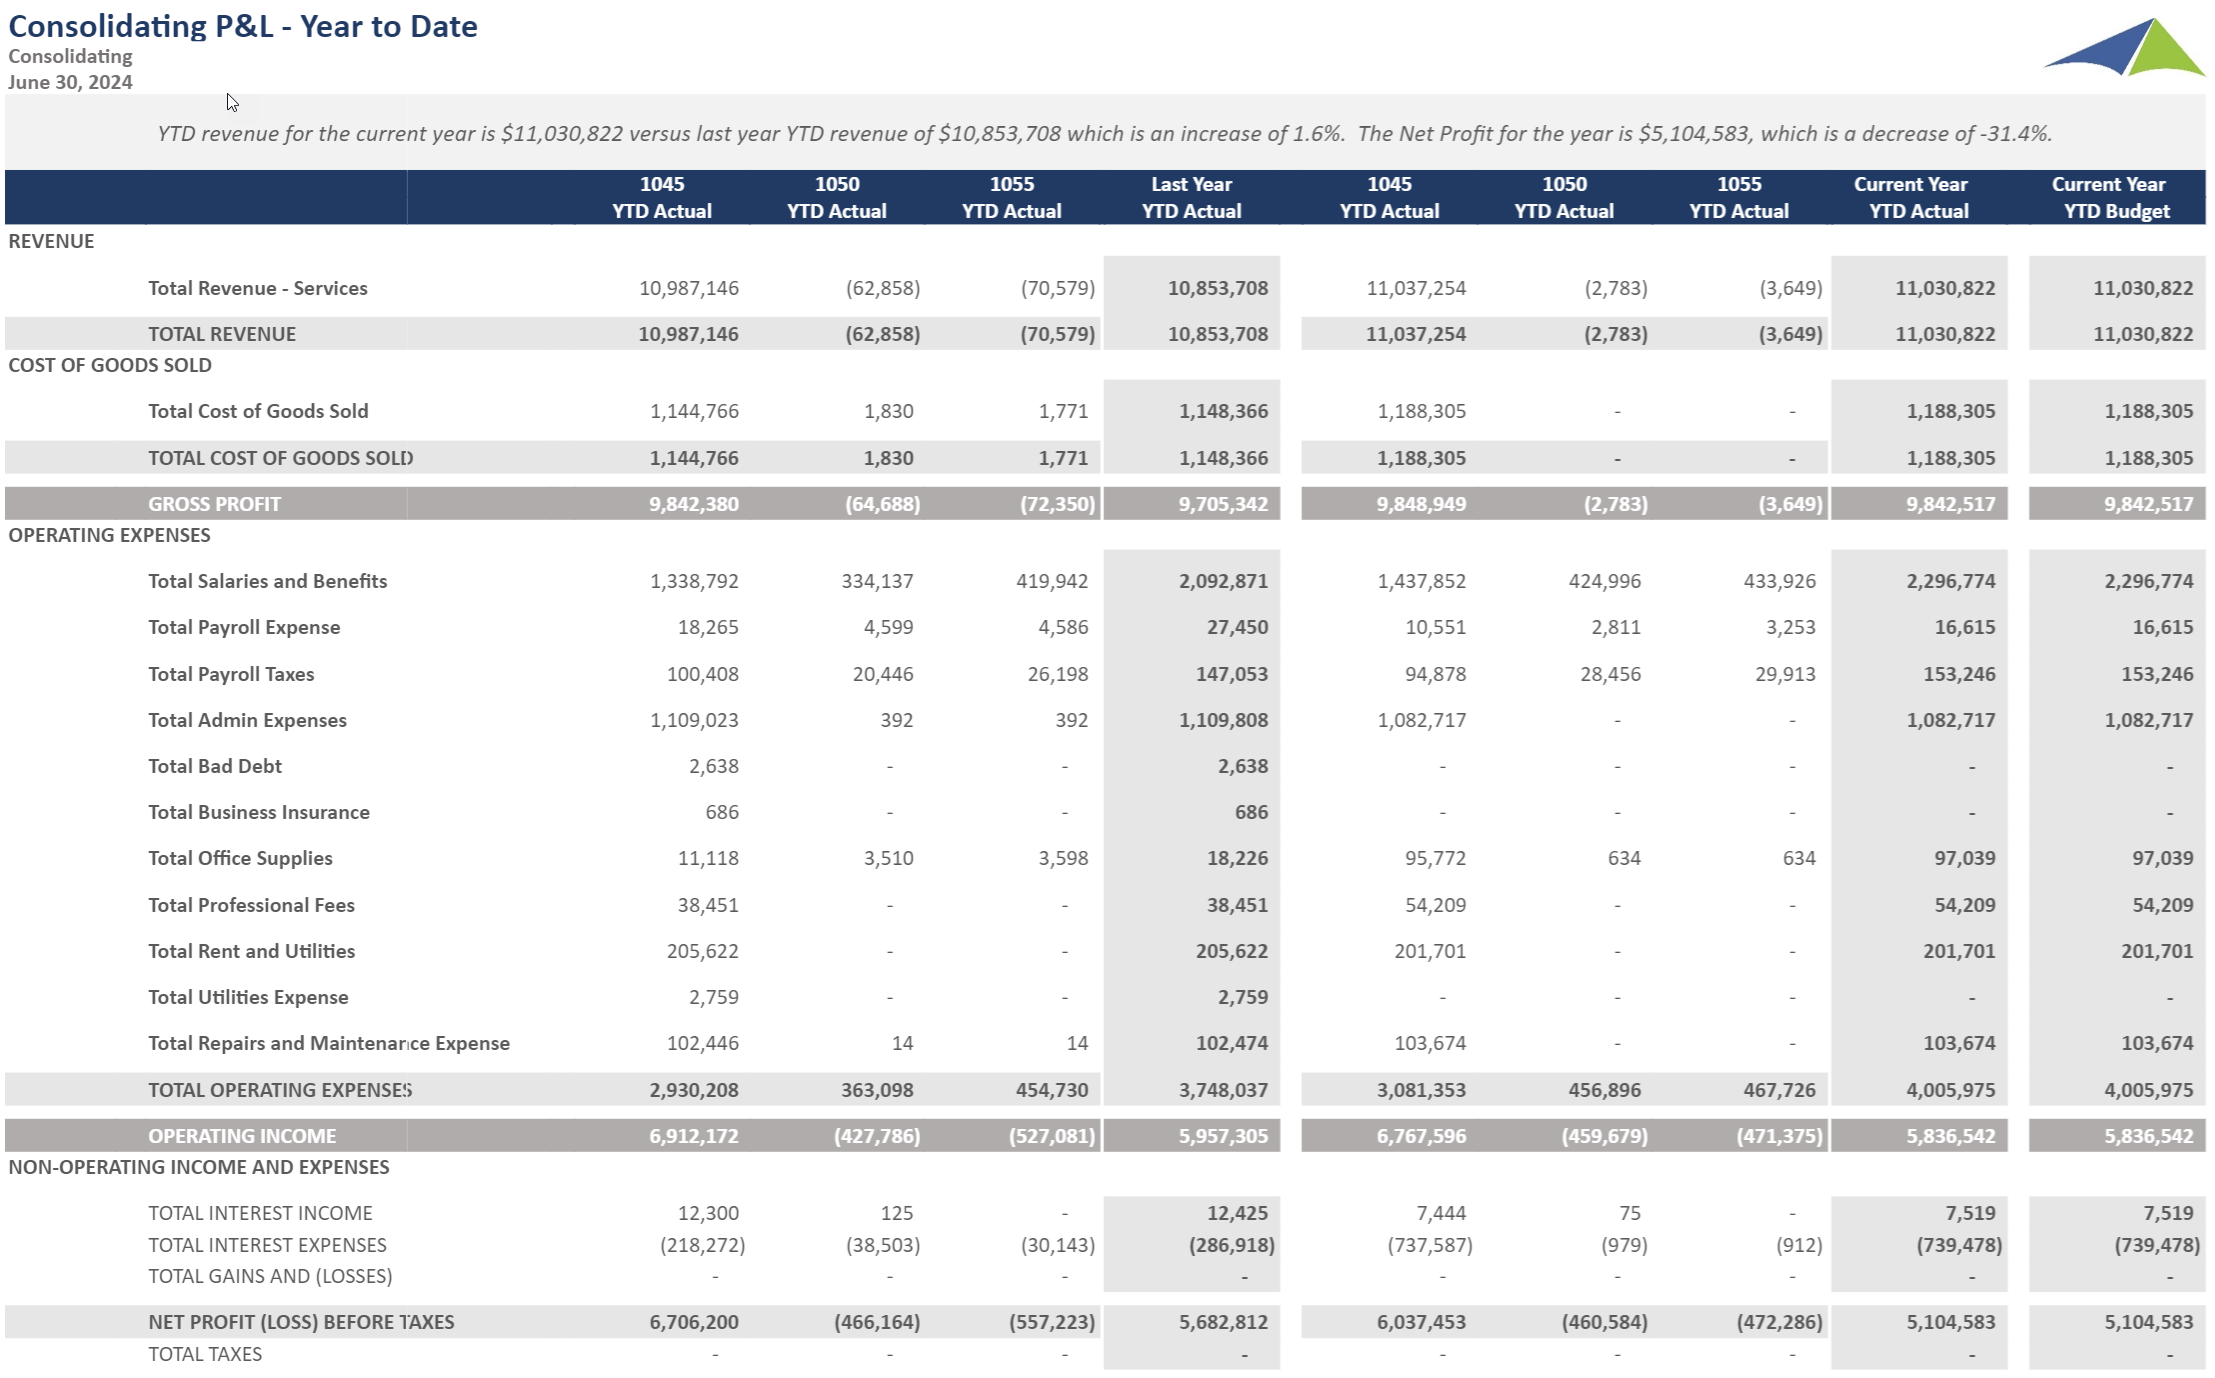The width and height of the screenshot is (2215, 1378).
Task: Click the 12,425 interest income value
Action: click(1237, 1213)
